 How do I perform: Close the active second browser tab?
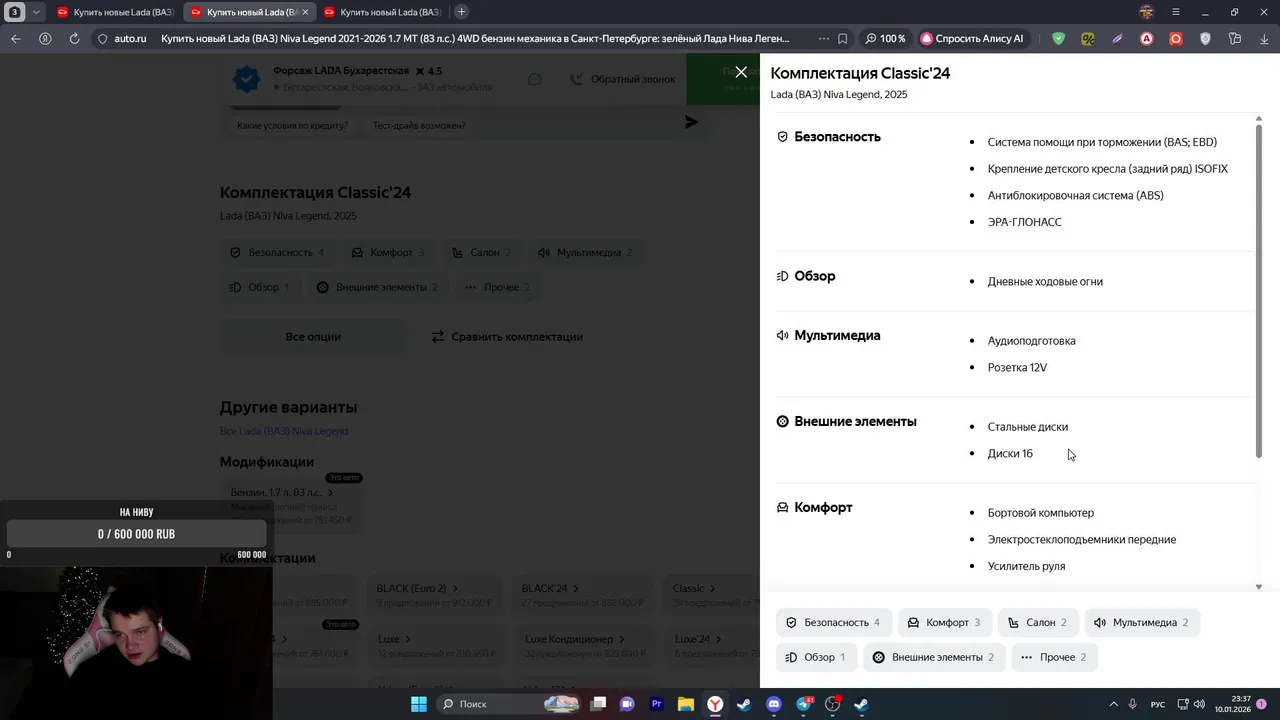pyautogui.click(x=304, y=12)
